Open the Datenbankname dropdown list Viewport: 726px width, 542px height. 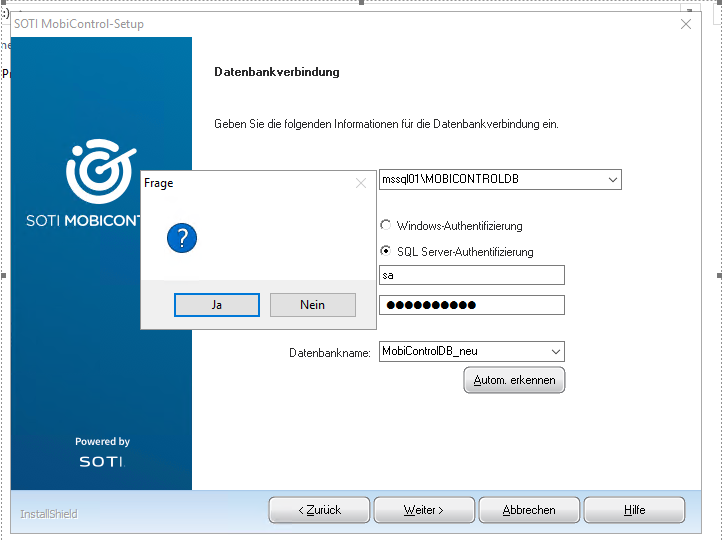click(x=555, y=352)
